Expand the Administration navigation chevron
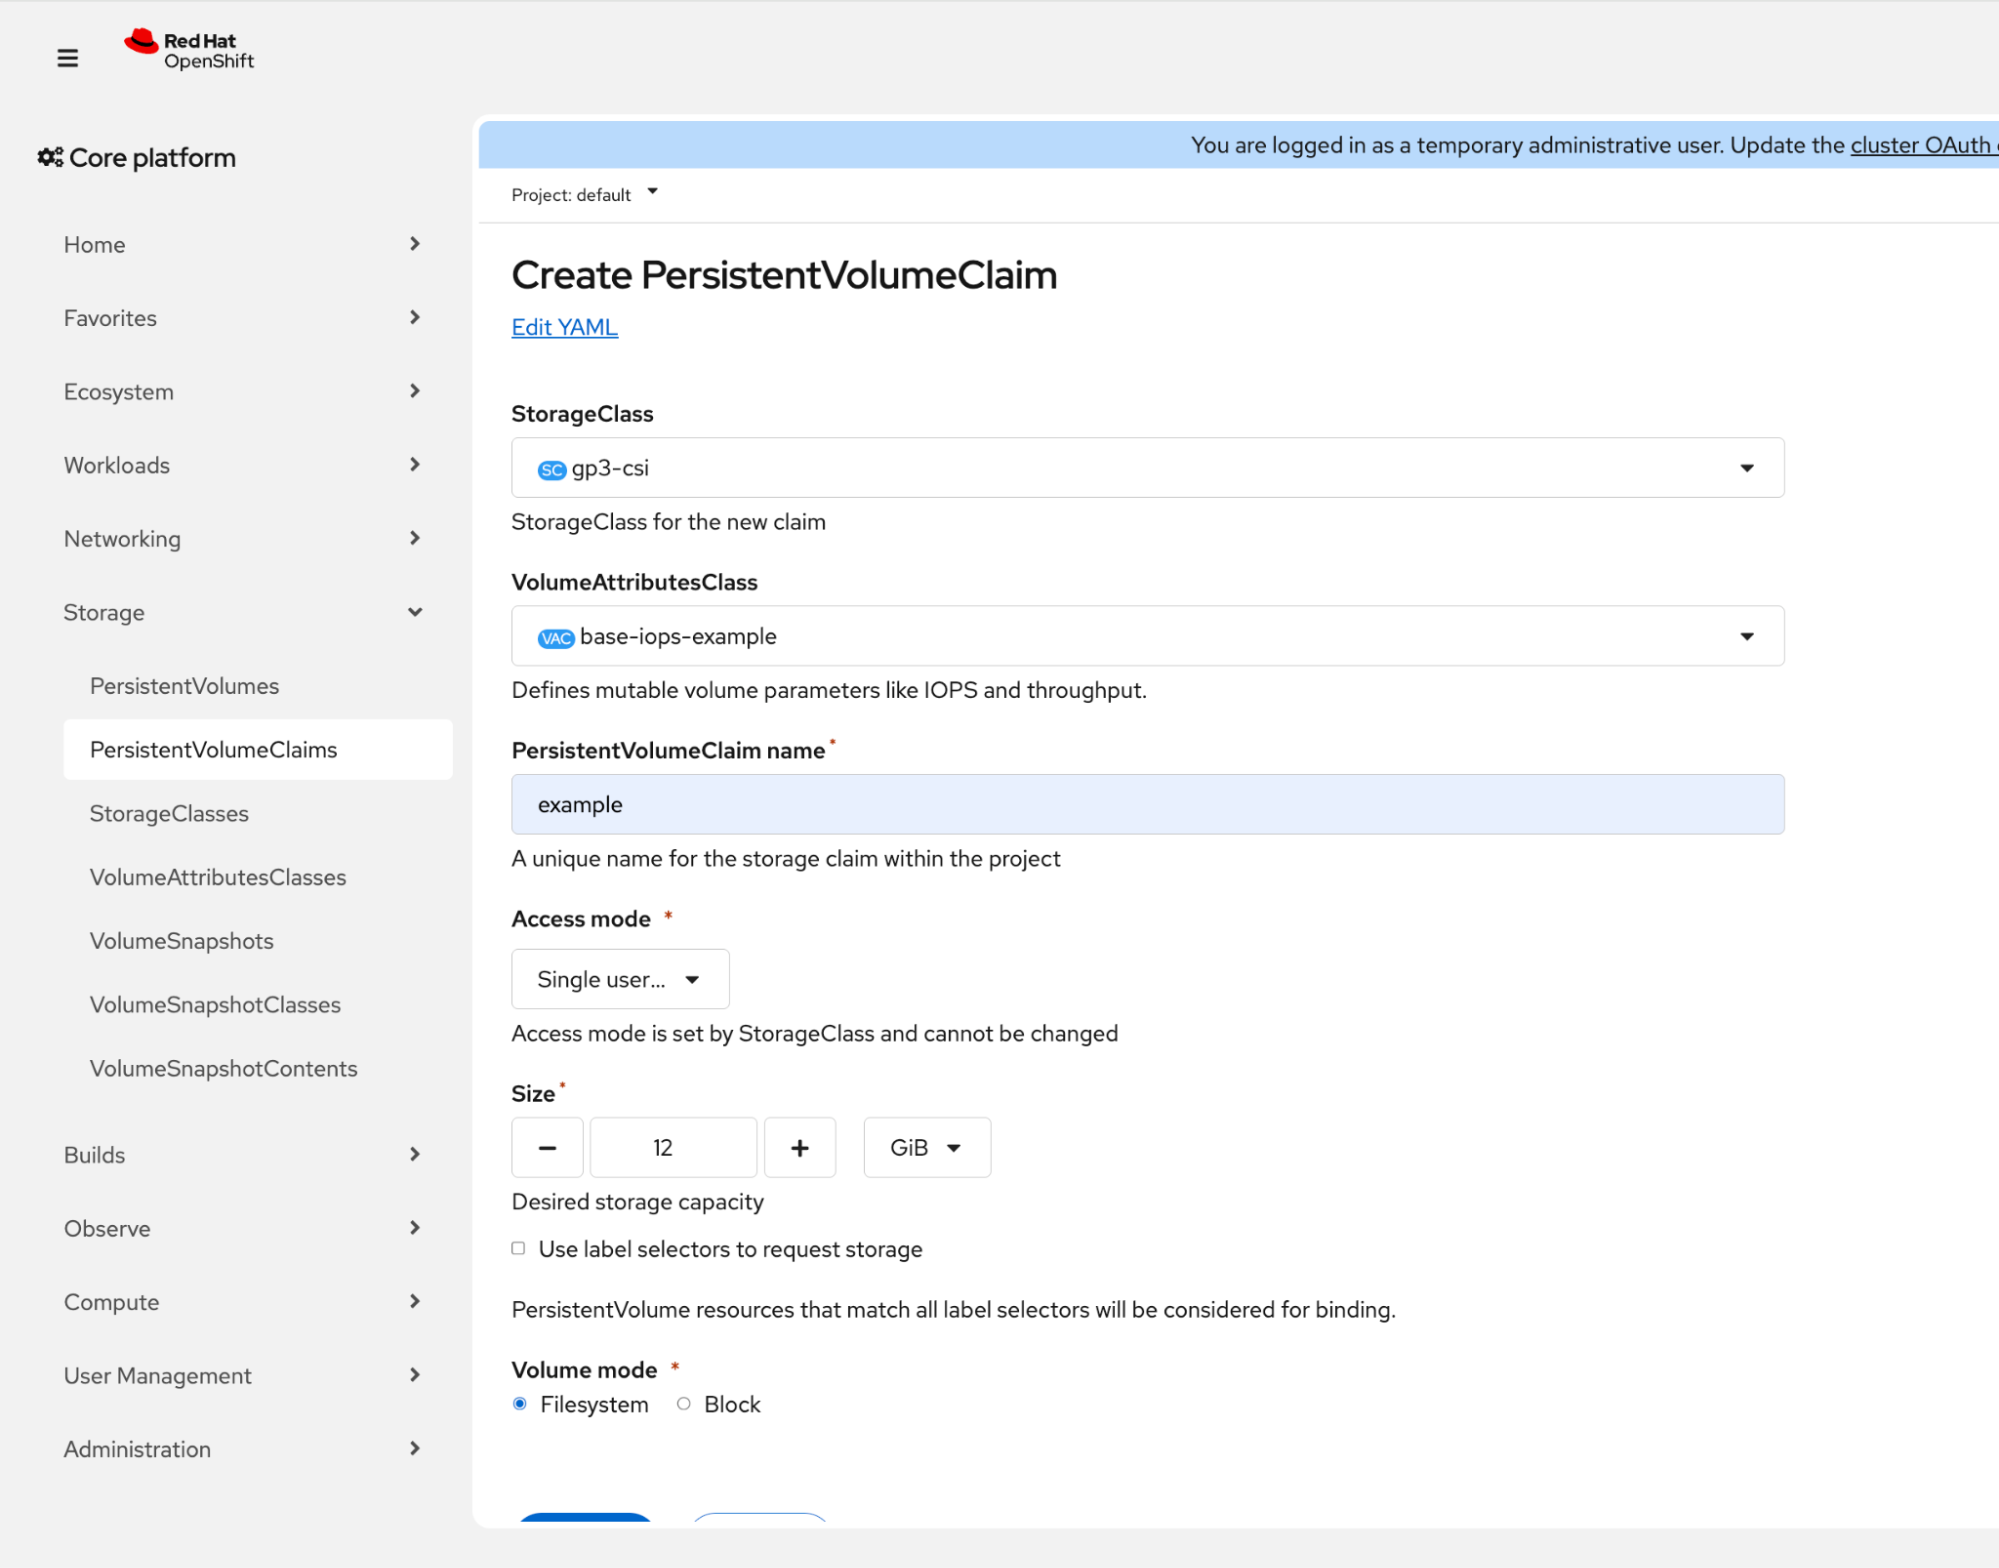The image size is (1999, 1568). [415, 1448]
